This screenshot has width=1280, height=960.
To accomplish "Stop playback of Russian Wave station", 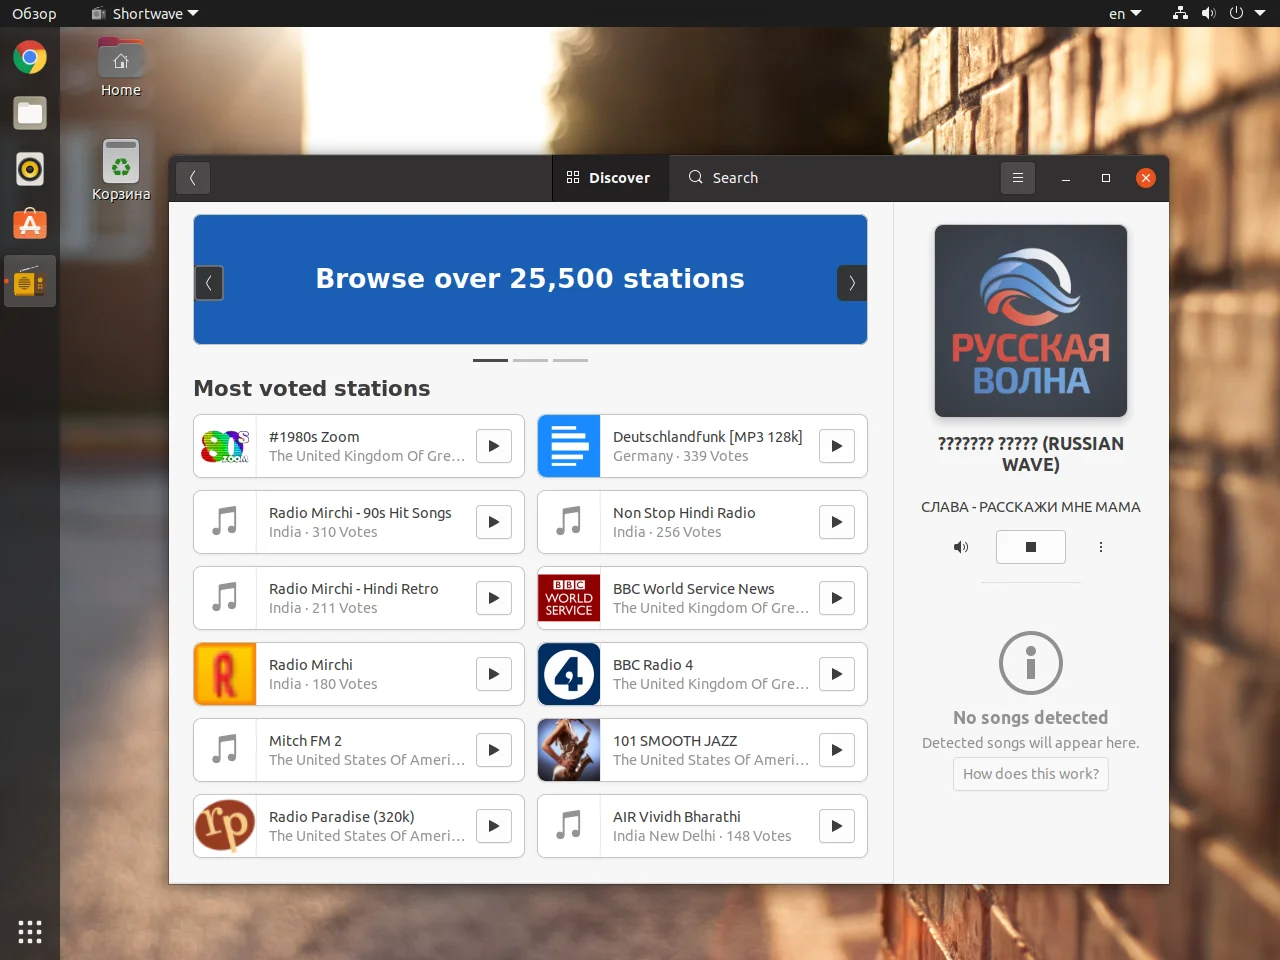I will pyautogui.click(x=1031, y=547).
